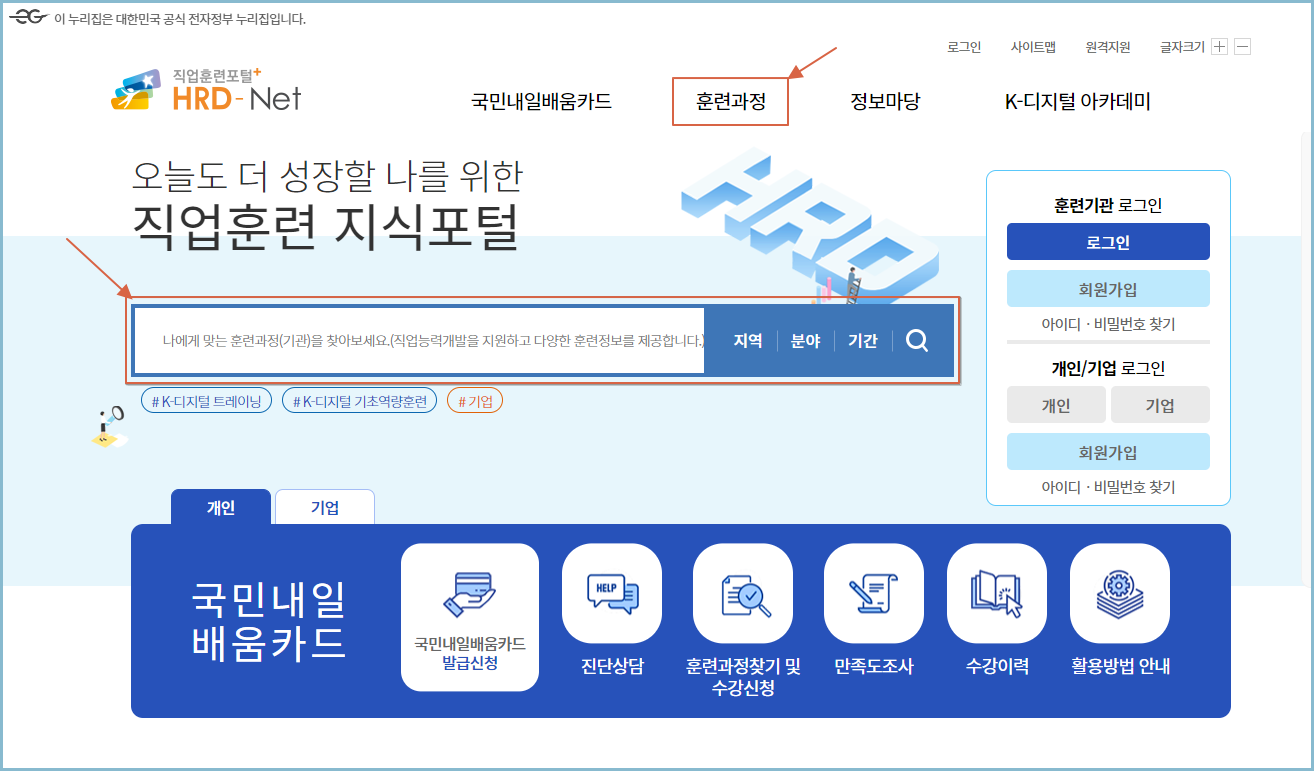Image resolution: width=1314 pixels, height=771 pixels.
Task: Click the 훈련기관 로그인 button
Action: (1107, 241)
